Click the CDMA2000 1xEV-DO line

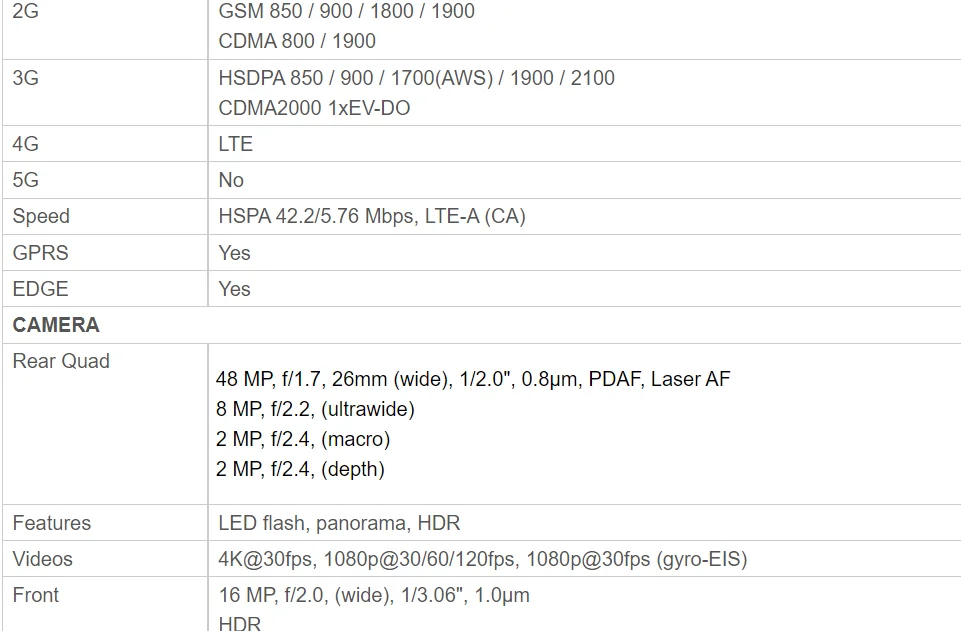[314, 108]
